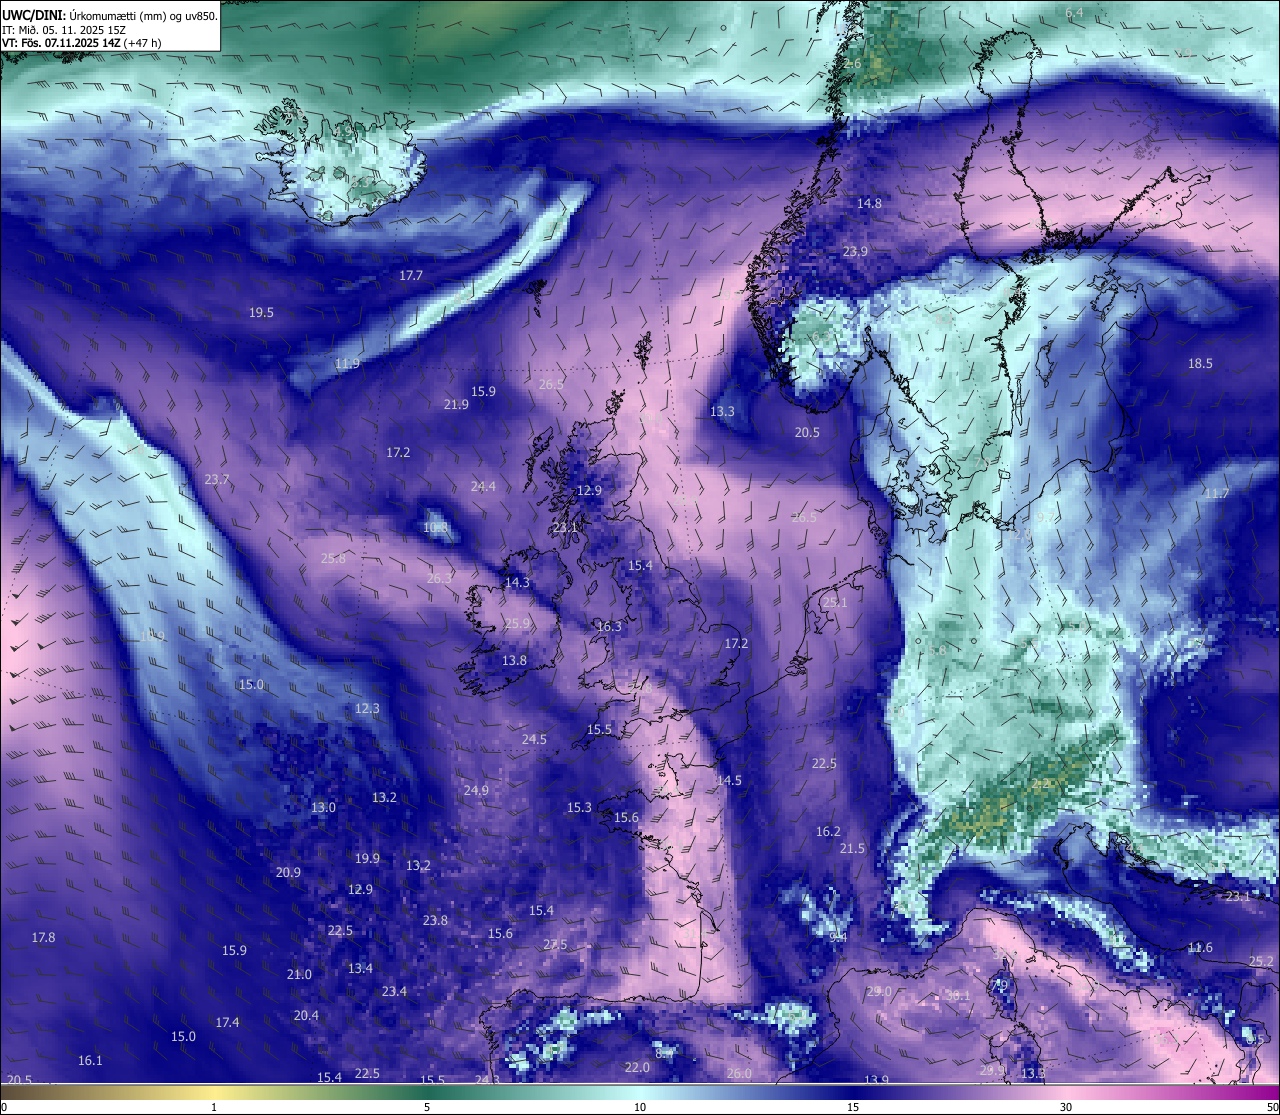Click the 16.2 value over eastern France

[828, 832]
